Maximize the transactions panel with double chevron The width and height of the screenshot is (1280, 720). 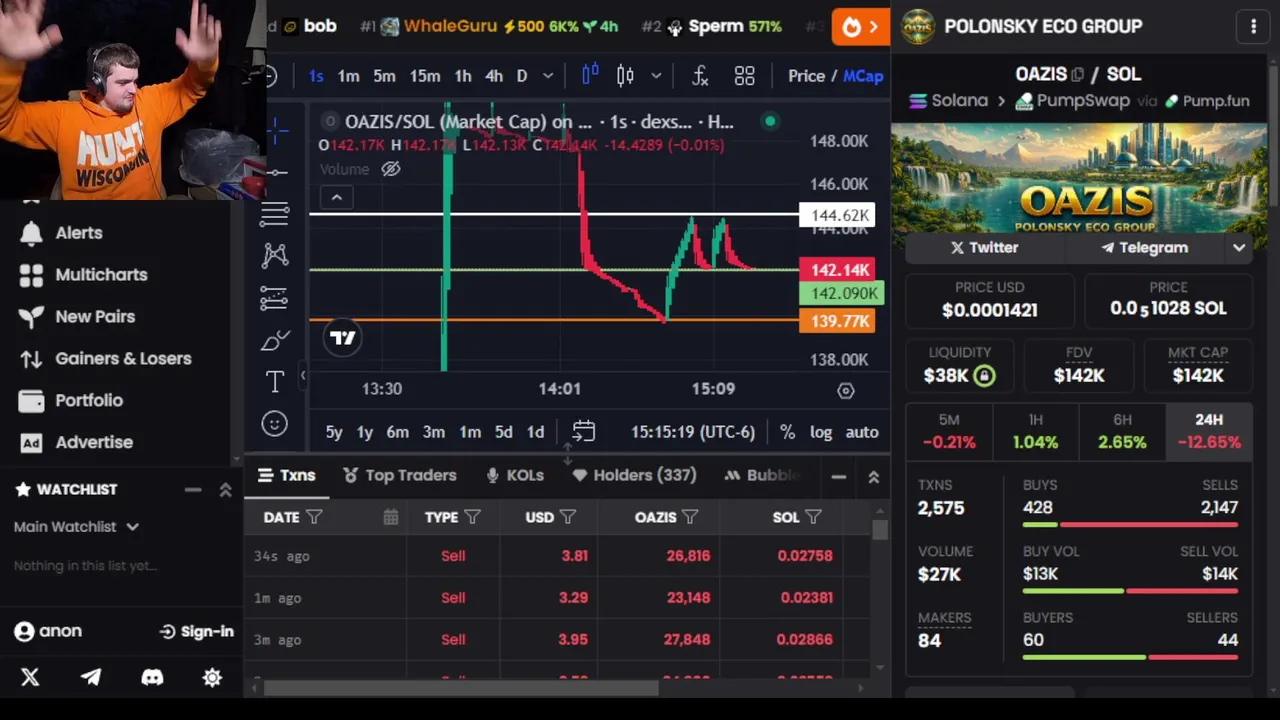(873, 477)
